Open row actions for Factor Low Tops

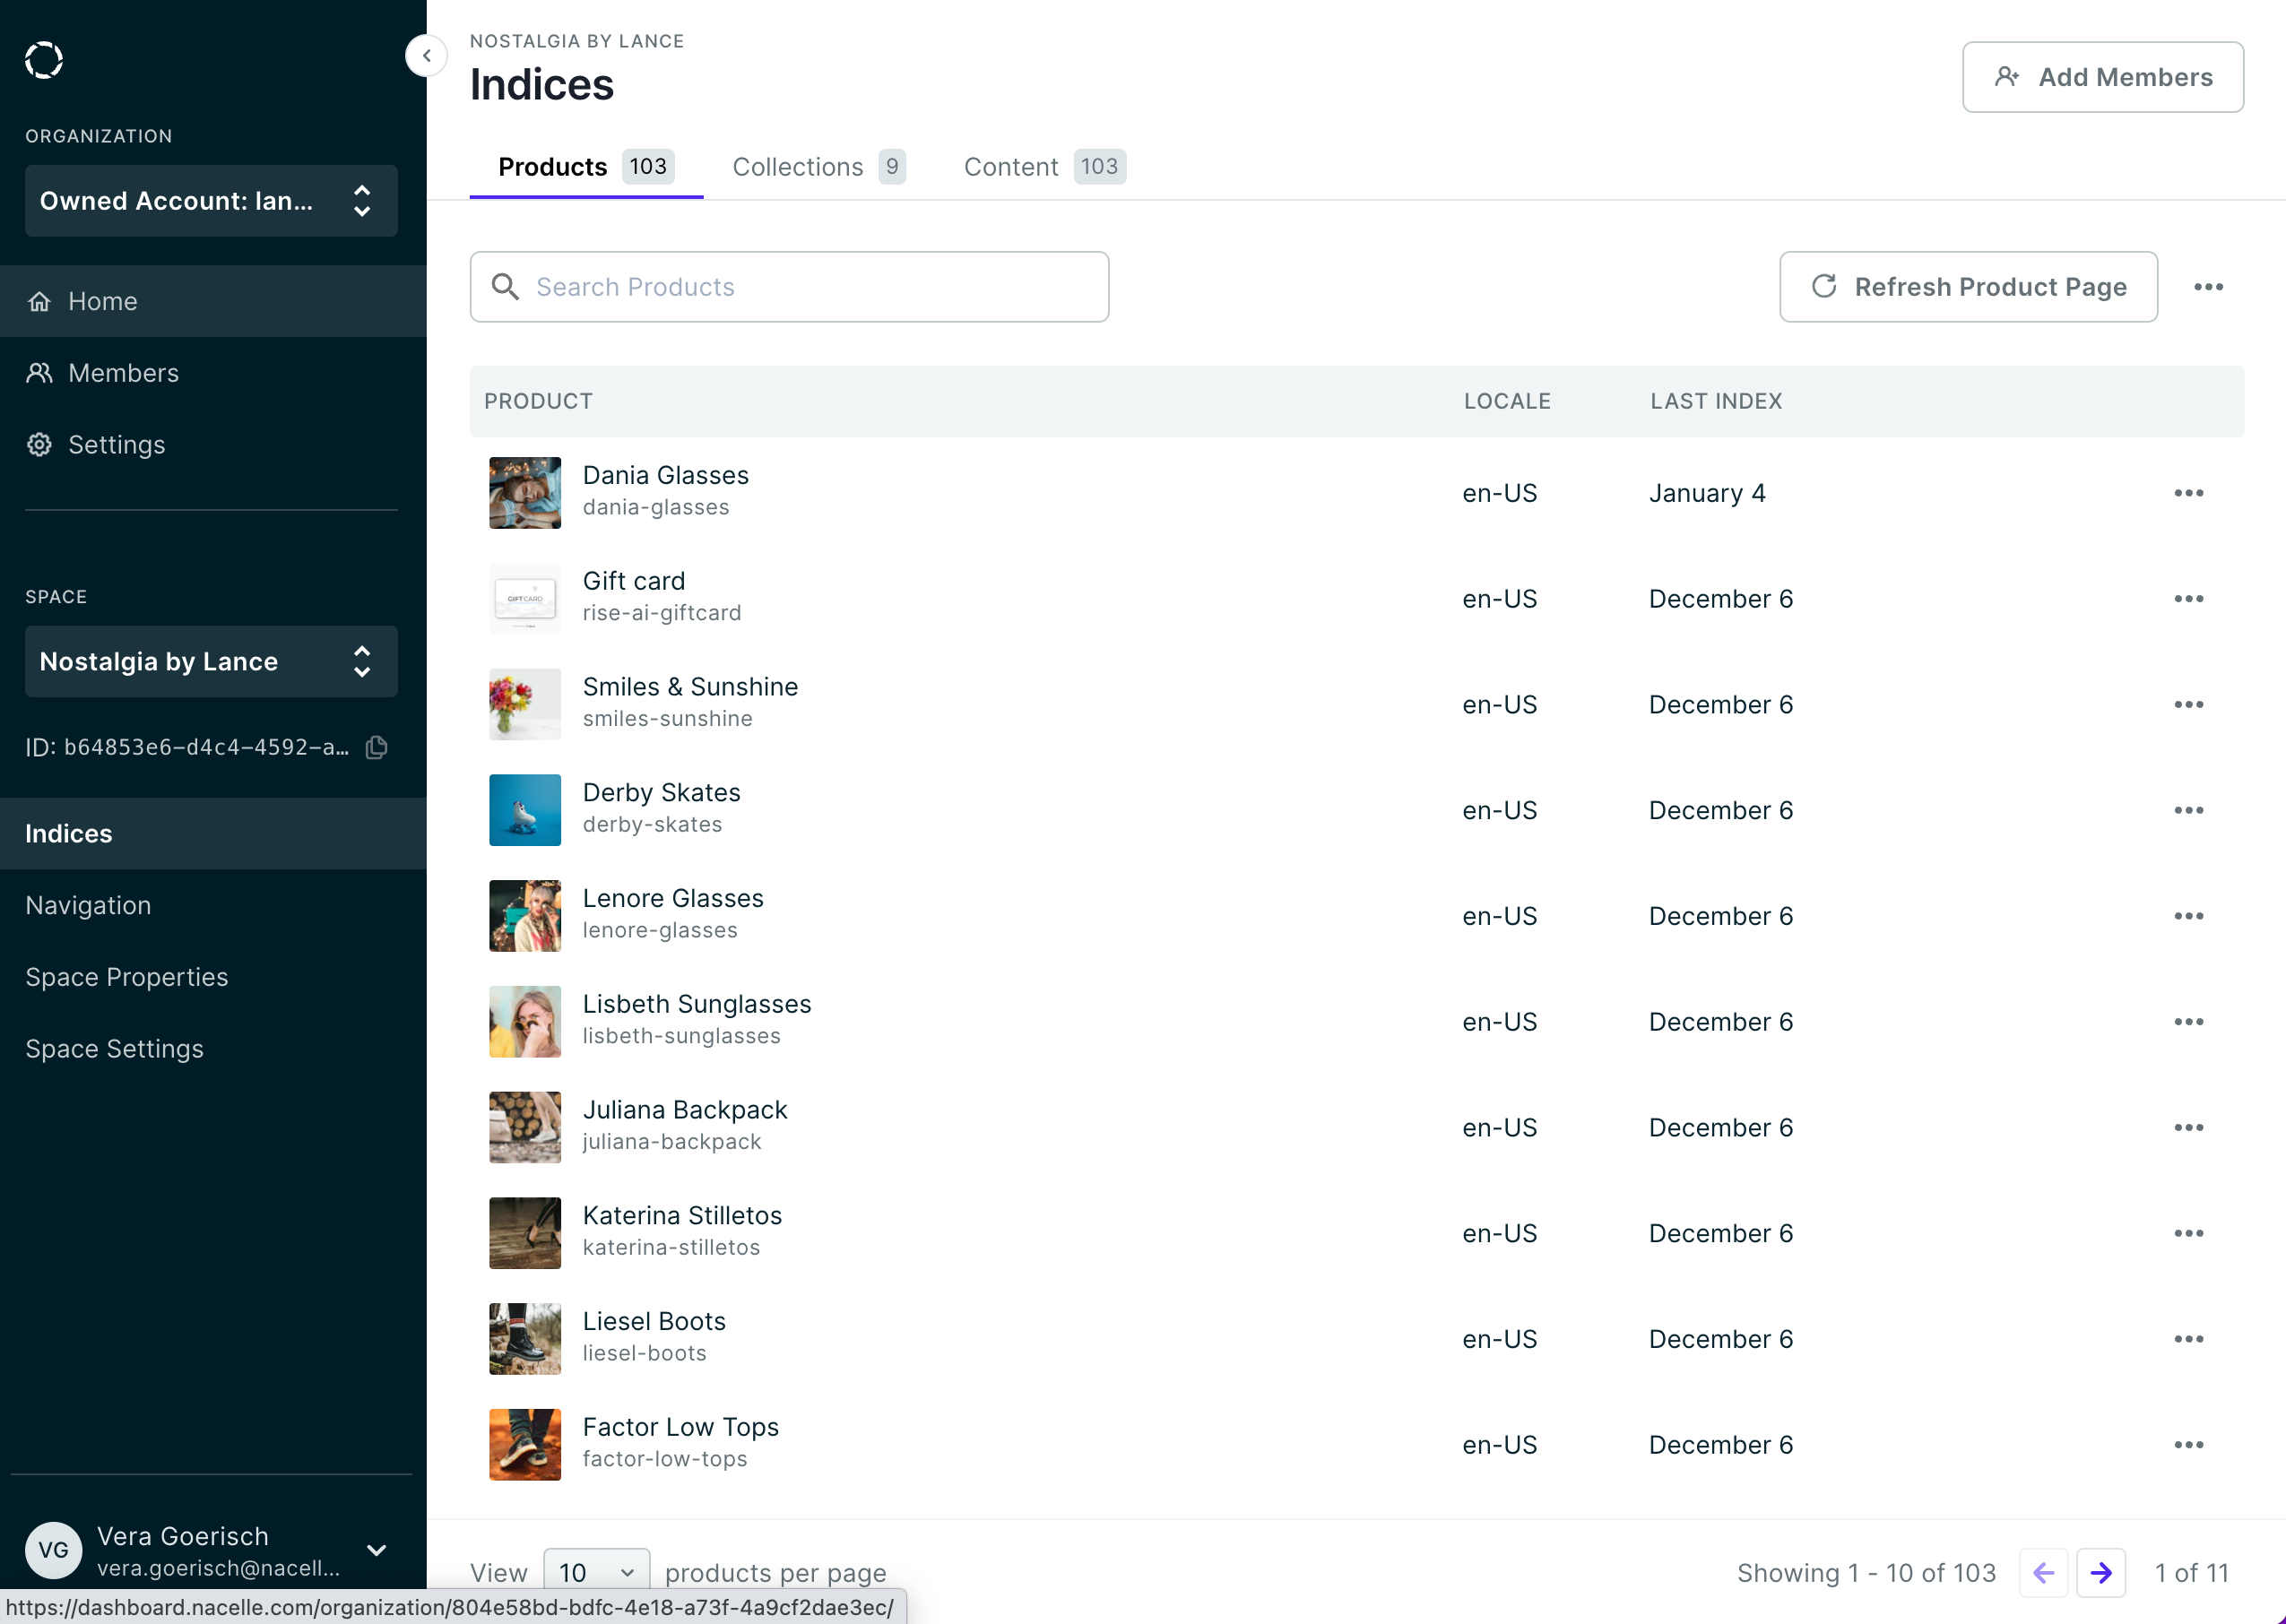click(2188, 1445)
